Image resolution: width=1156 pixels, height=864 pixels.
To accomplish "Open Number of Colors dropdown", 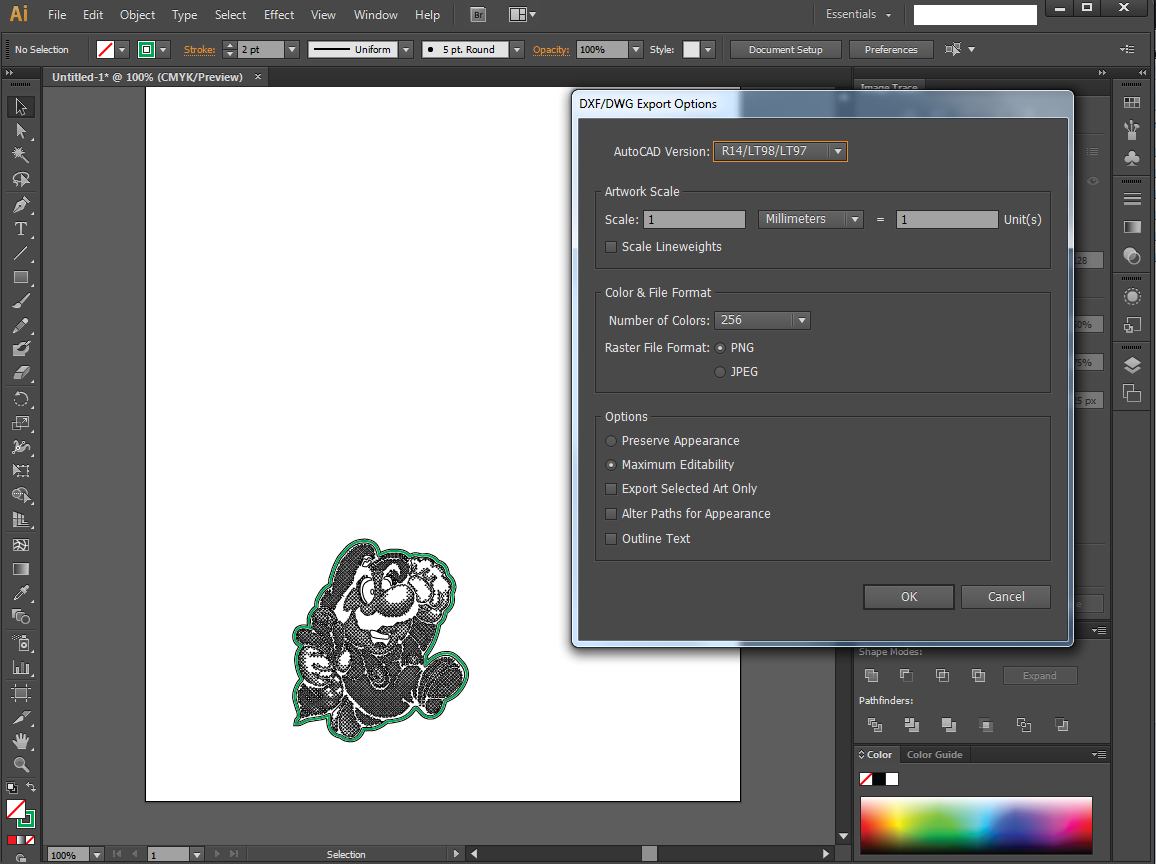I will pos(762,320).
